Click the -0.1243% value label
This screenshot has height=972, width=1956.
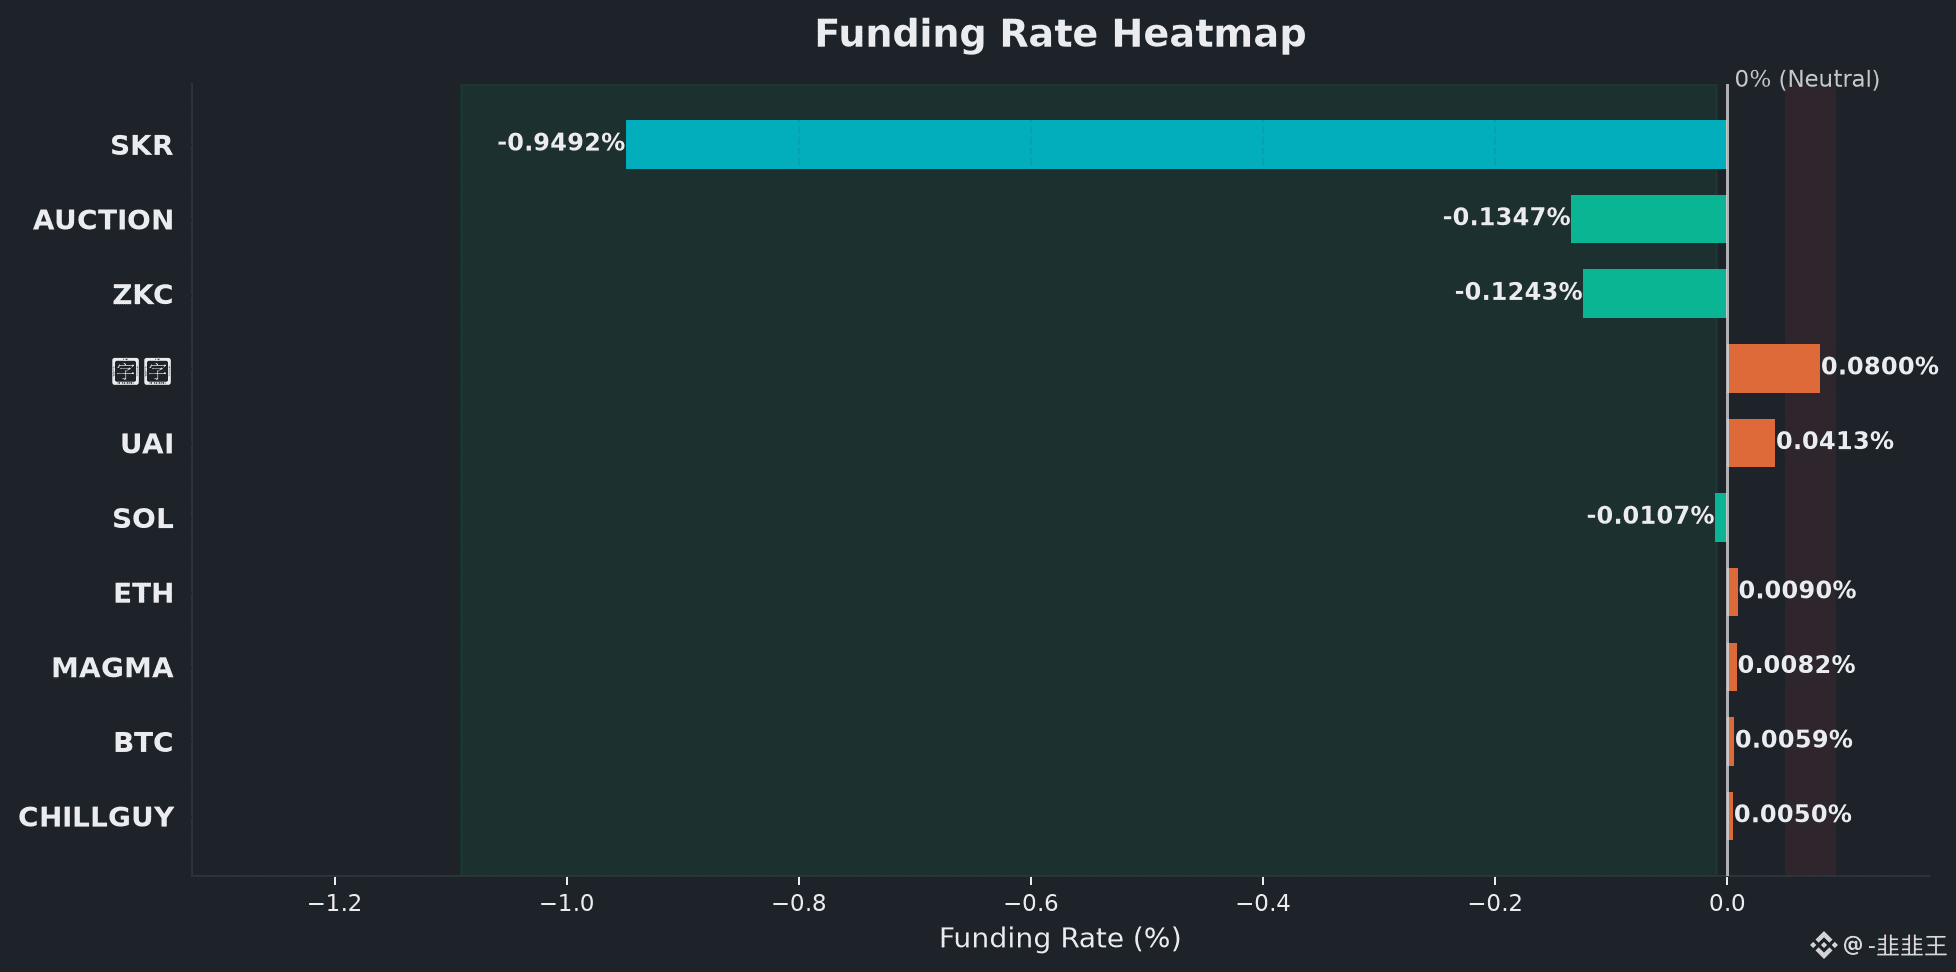pos(1518,292)
